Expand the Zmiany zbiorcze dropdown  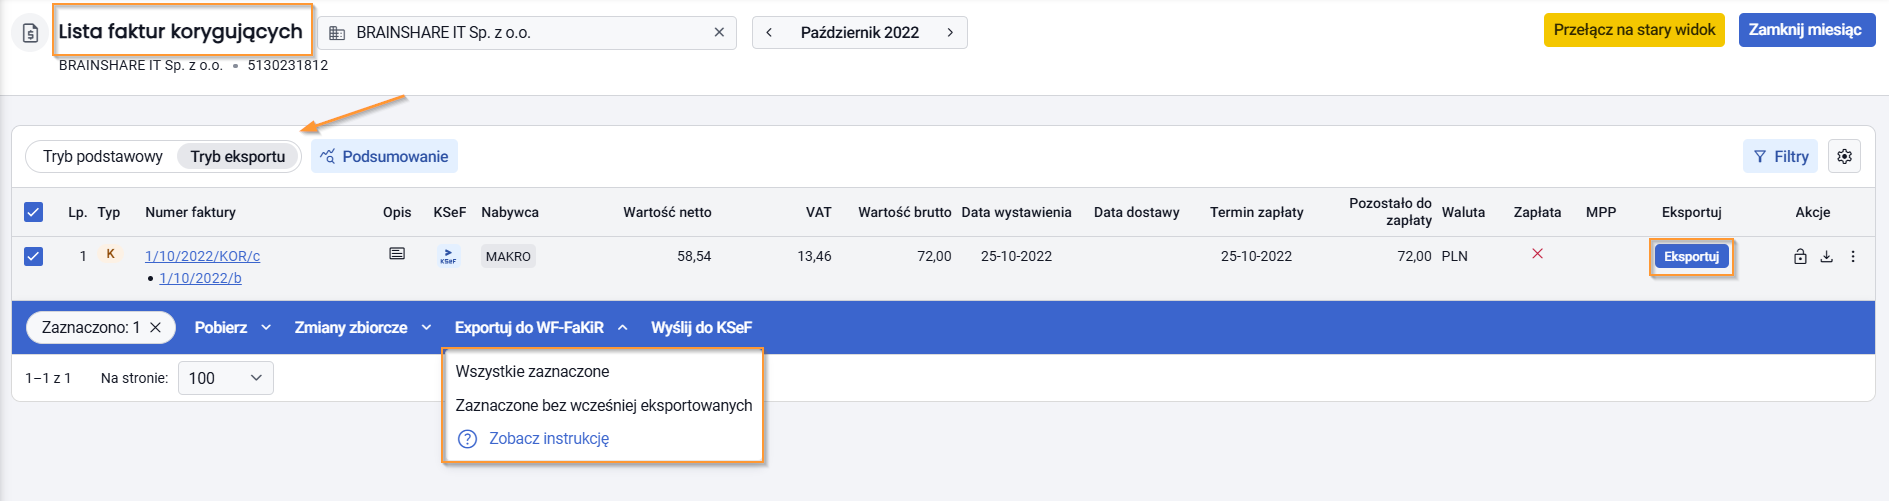[363, 328]
